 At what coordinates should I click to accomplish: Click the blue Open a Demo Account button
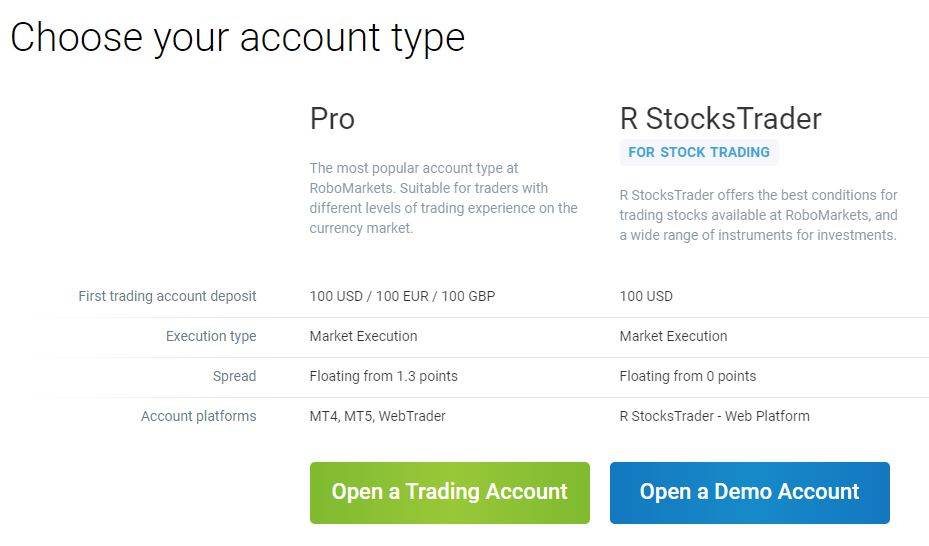click(x=749, y=493)
